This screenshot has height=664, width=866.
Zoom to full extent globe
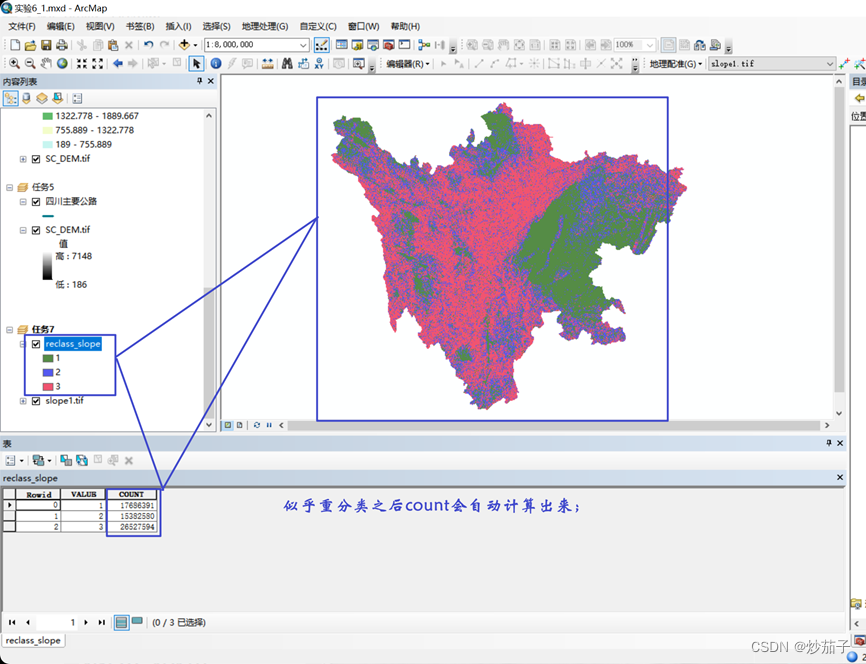tap(62, 64)
